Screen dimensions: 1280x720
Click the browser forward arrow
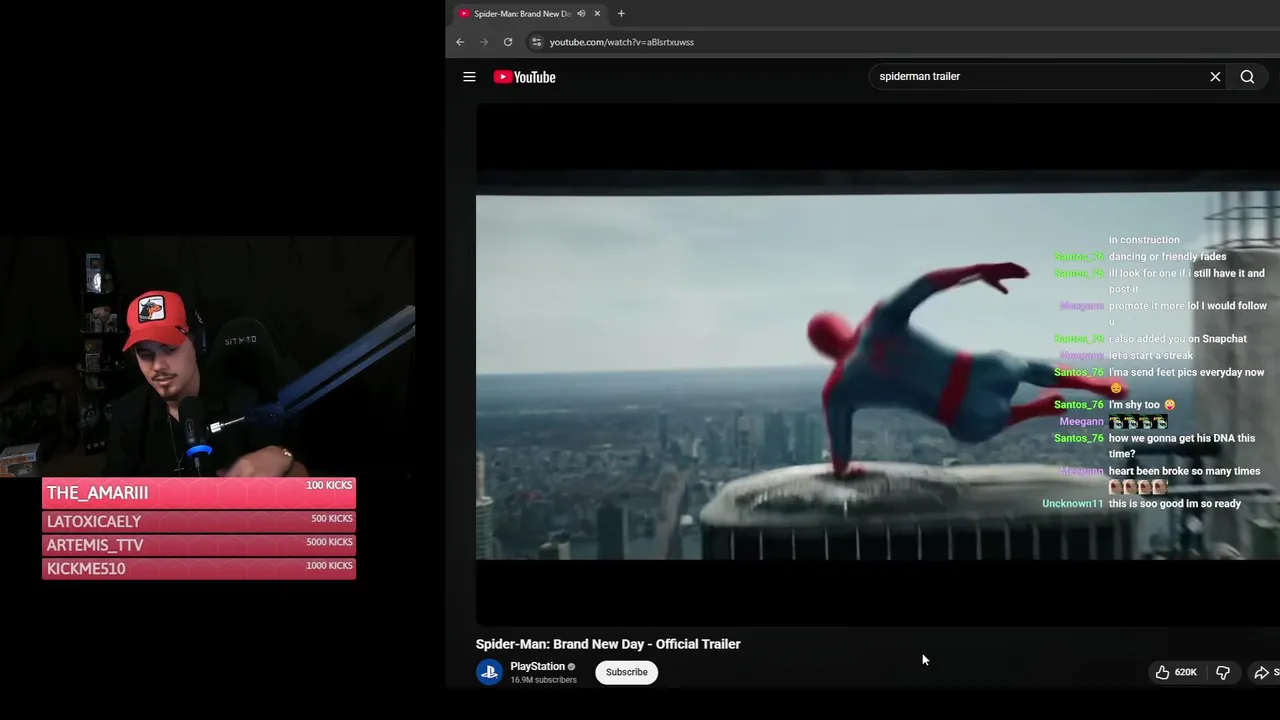[484, 42]
